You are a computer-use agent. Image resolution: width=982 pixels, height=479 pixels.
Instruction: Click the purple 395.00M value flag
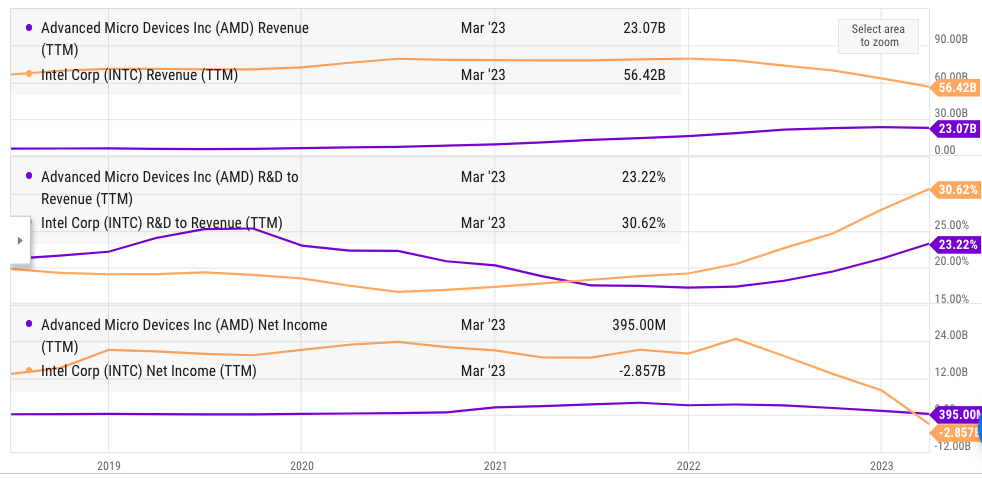[x=956, y=415]
